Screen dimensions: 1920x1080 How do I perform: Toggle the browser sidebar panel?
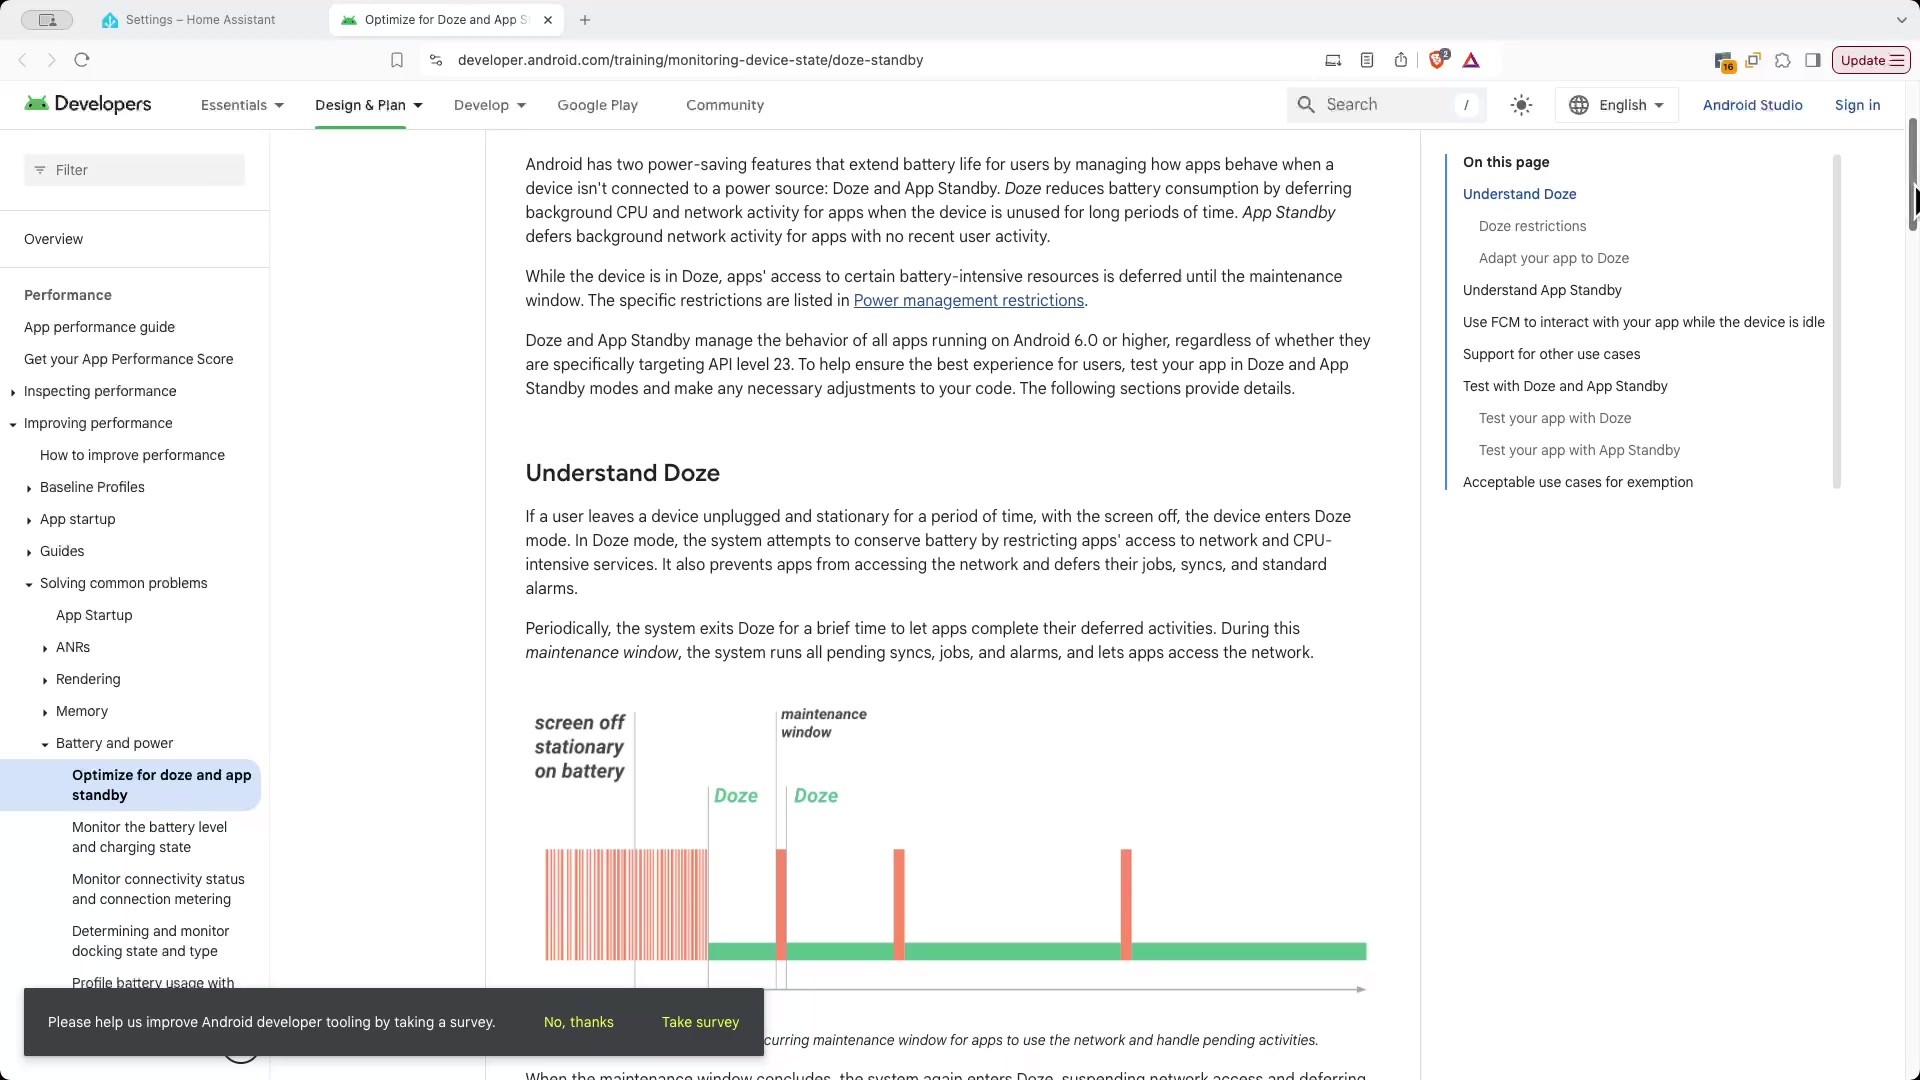pos(1813,60)
